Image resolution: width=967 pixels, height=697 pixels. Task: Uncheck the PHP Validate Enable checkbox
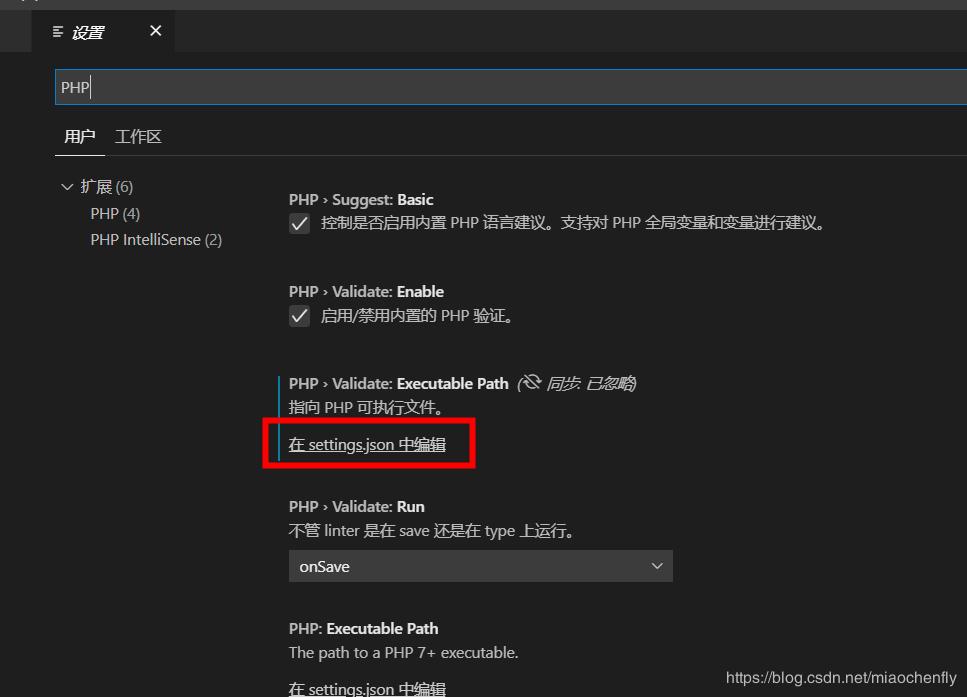(299, 316)
